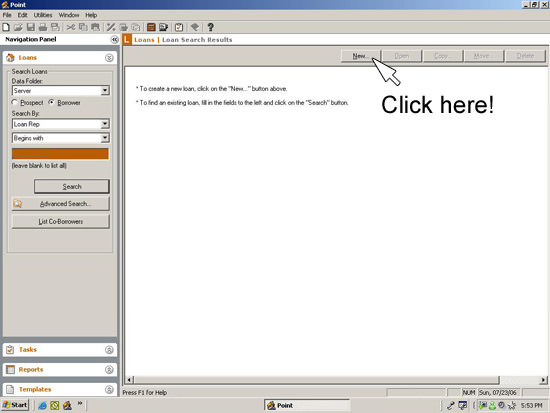
Task: Click the orange search text input field
Action: 60,154
